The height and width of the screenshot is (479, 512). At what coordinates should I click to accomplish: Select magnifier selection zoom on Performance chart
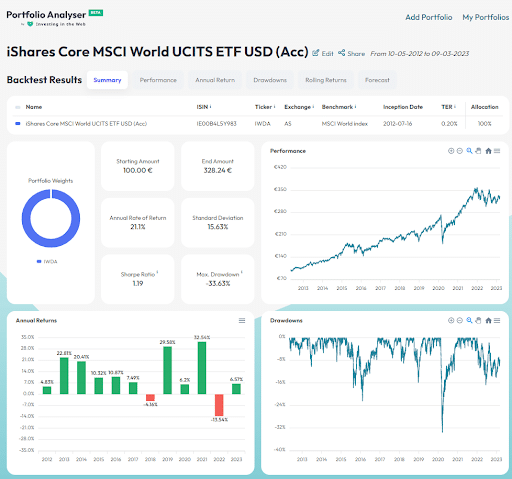coord(469,151)
